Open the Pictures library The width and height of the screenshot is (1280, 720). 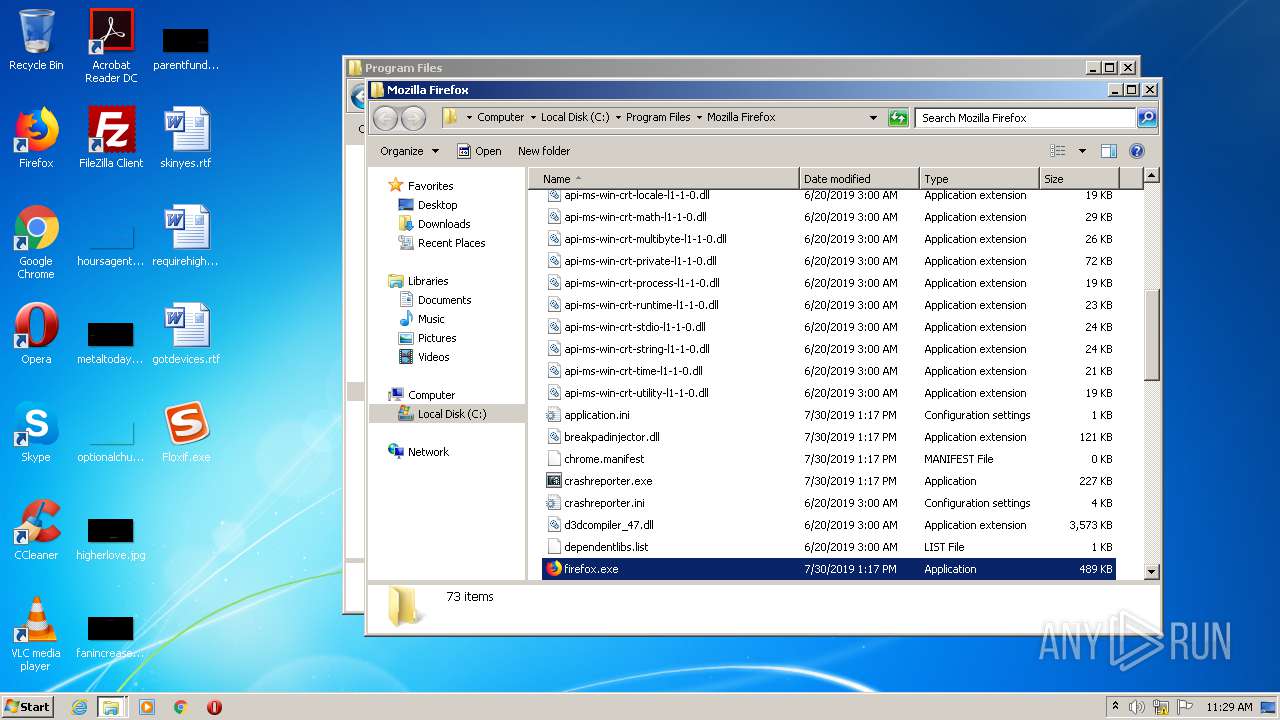tap(436, 338)
